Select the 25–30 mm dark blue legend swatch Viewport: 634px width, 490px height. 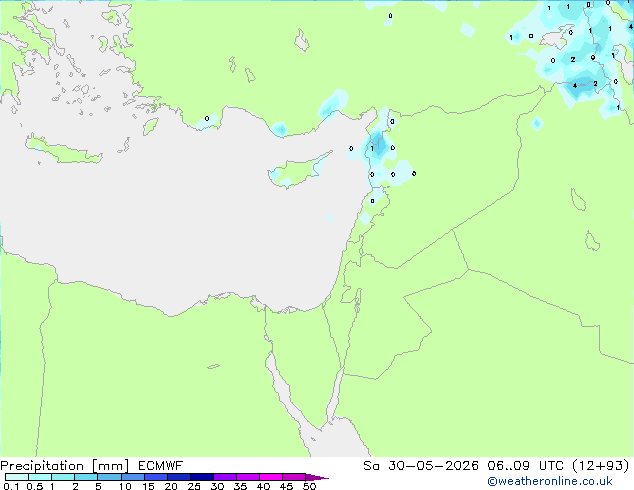[x=201, y=477]
